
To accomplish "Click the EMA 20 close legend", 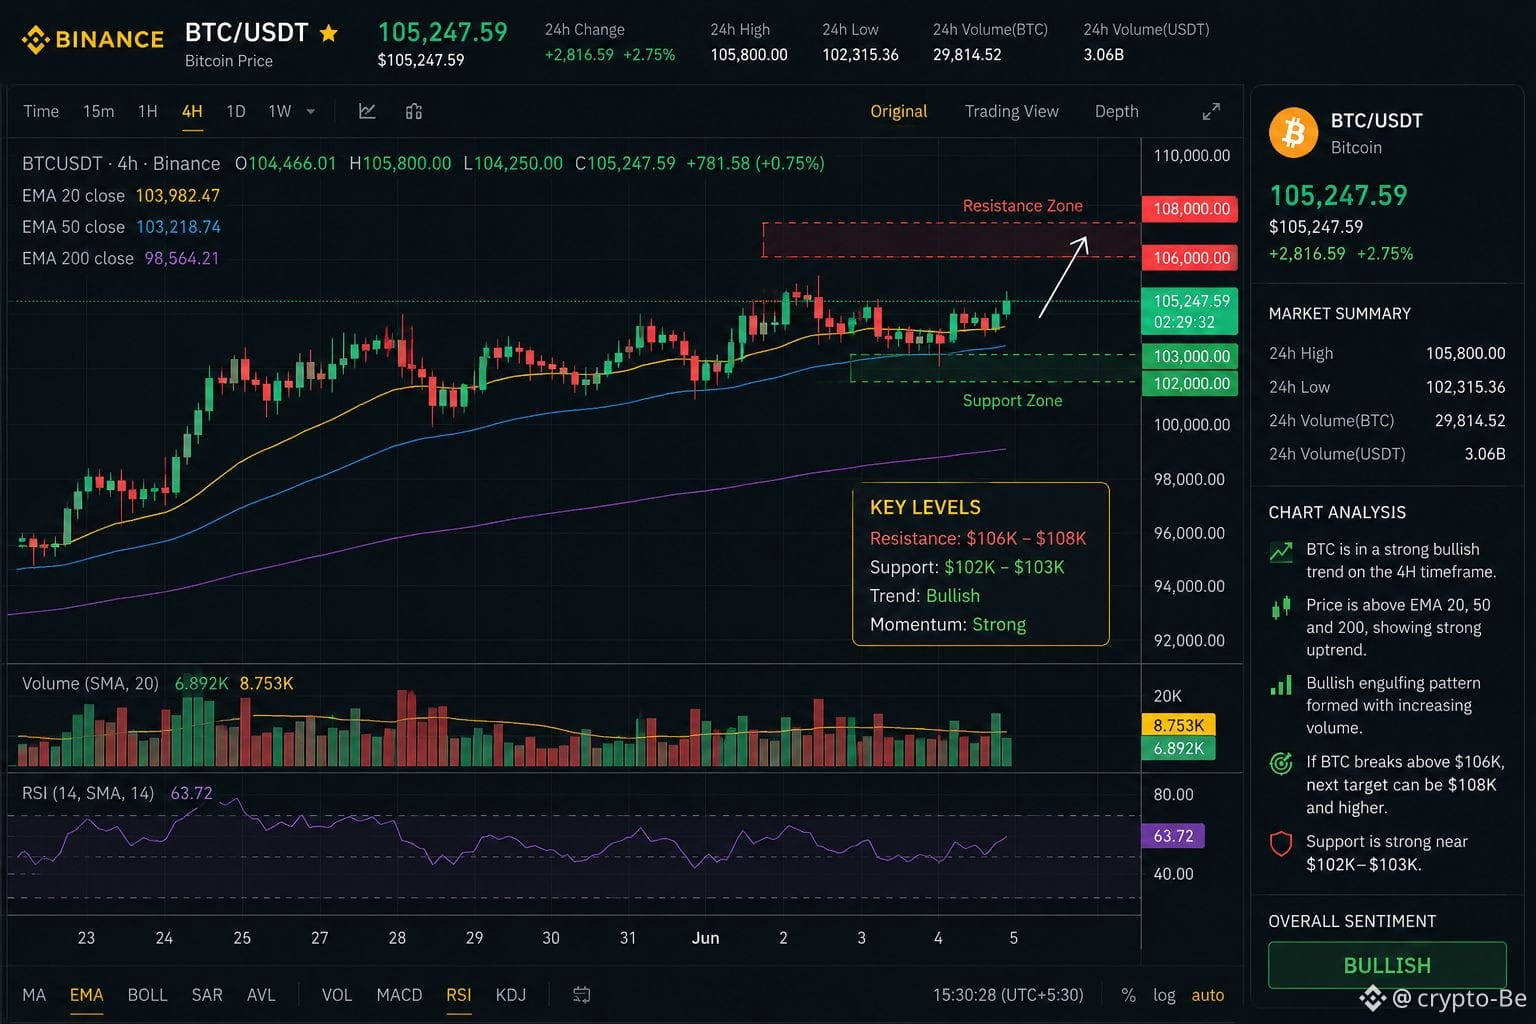I will pyautogui.click(x=121, y=195).
